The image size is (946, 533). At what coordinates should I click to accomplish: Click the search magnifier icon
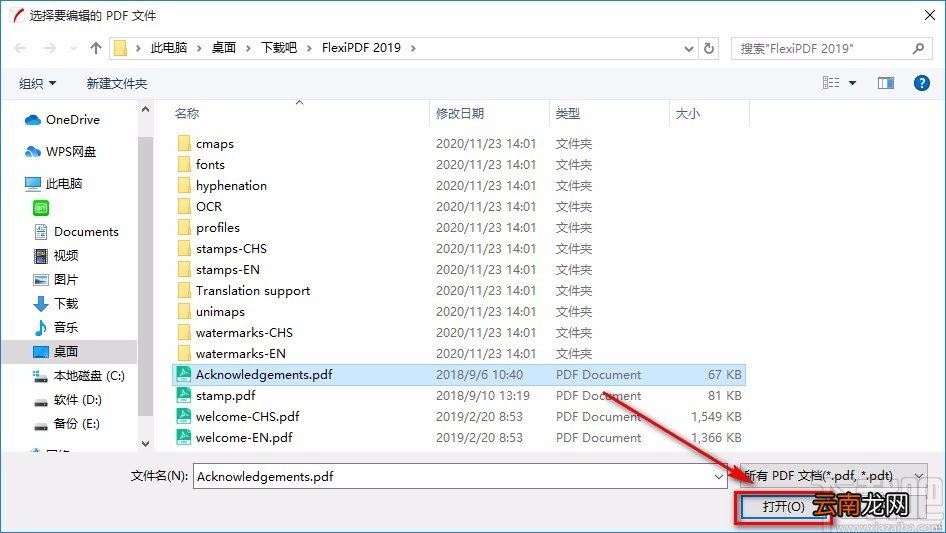(918, 48)
